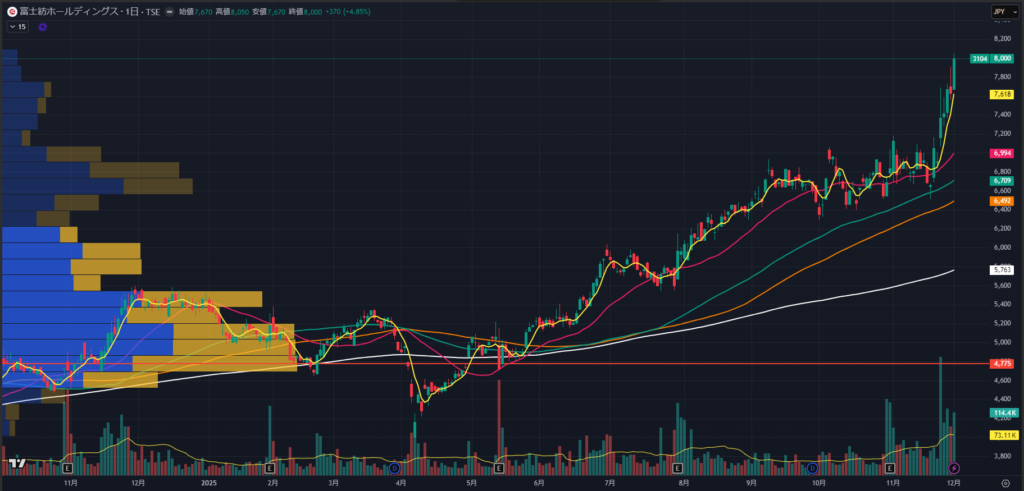Select the earnings marker near May

coord(499,468)
